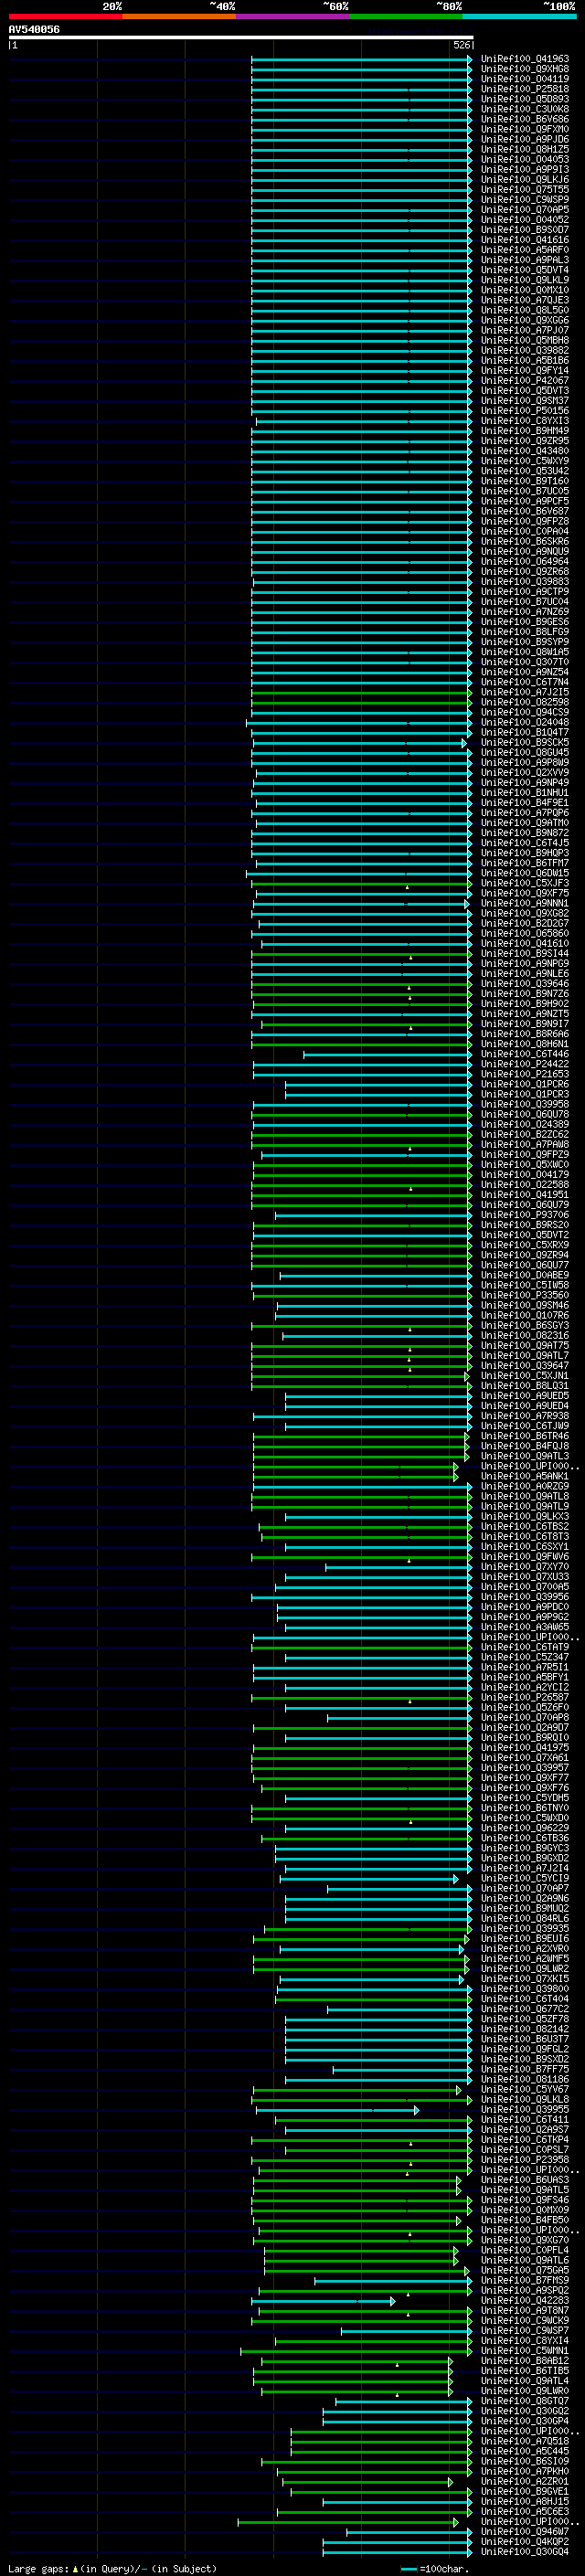Select the UniRef100_Q9LKL9 label
This screenshot has height=2576, width=585.
pos(525,279)
